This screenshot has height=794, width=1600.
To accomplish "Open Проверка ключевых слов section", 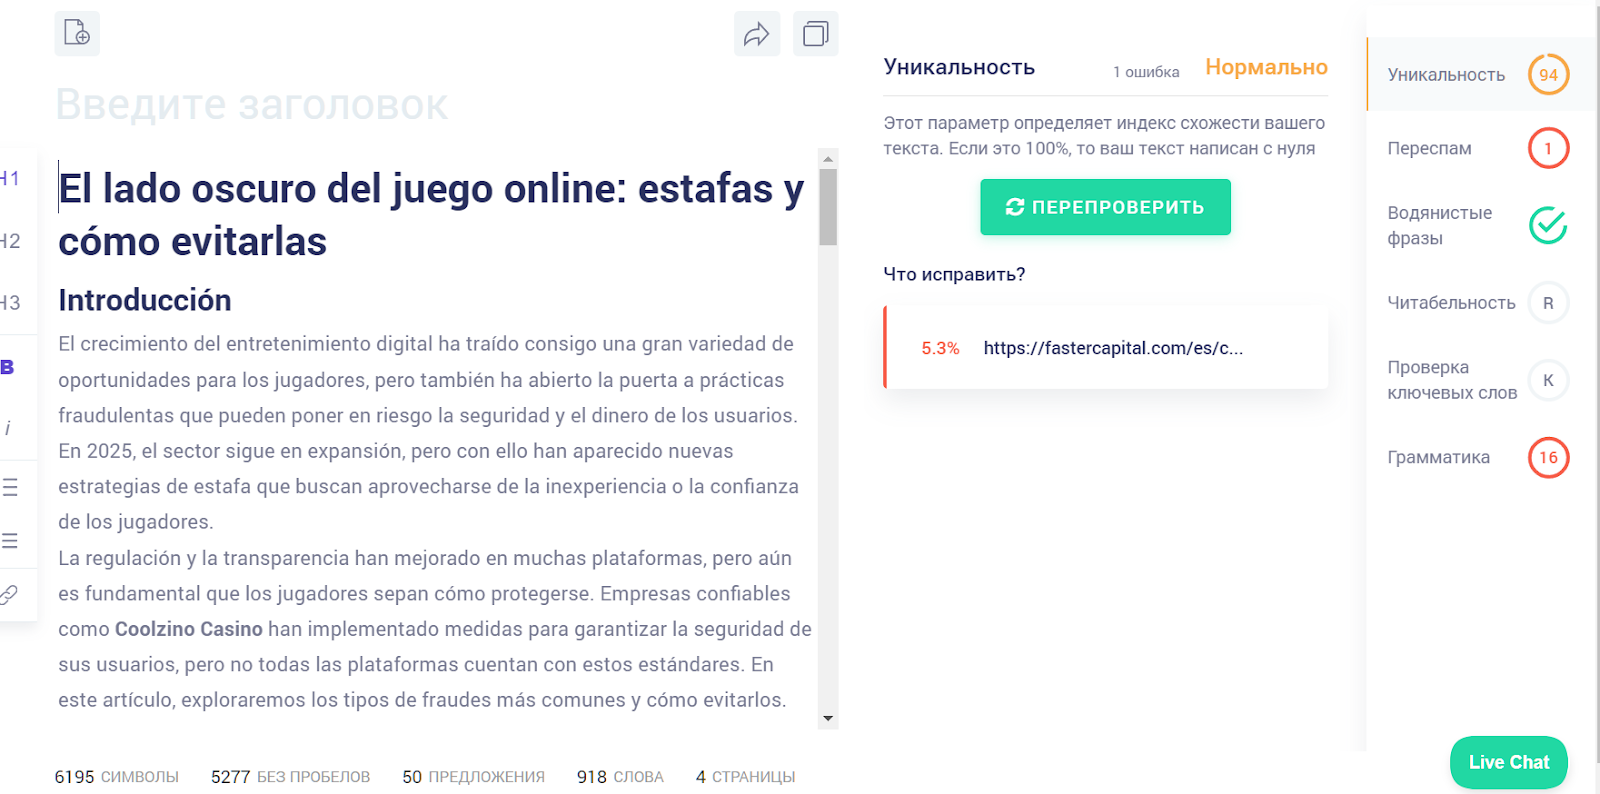I will pos(1451,380).
